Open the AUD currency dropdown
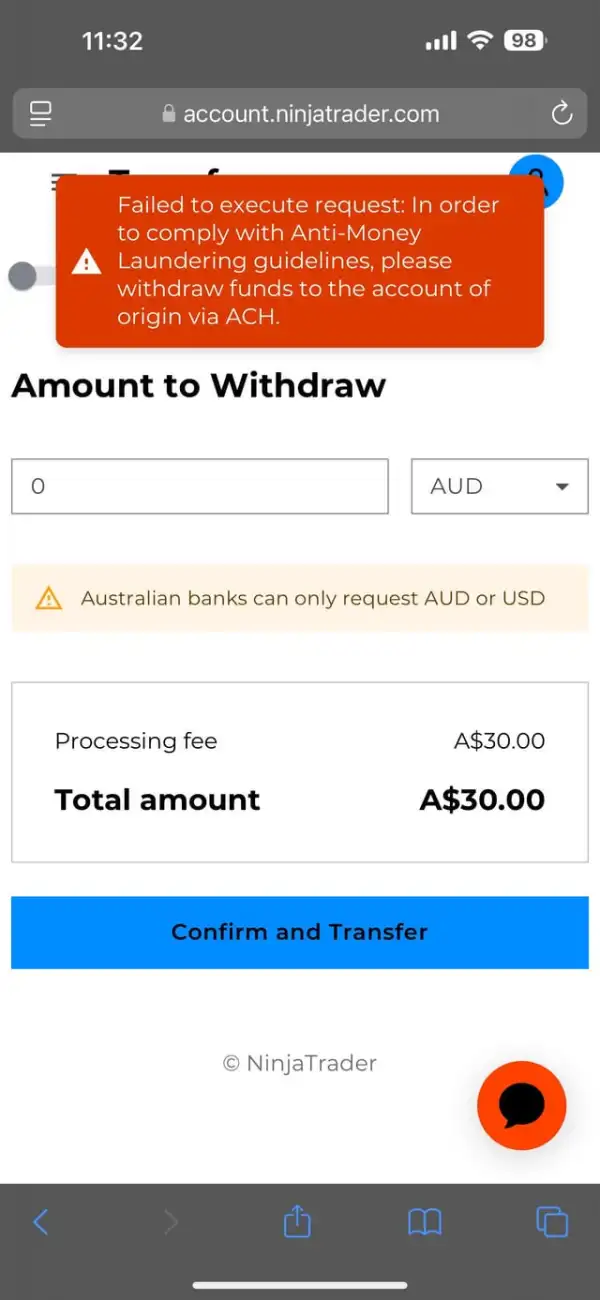 (499, 487)
